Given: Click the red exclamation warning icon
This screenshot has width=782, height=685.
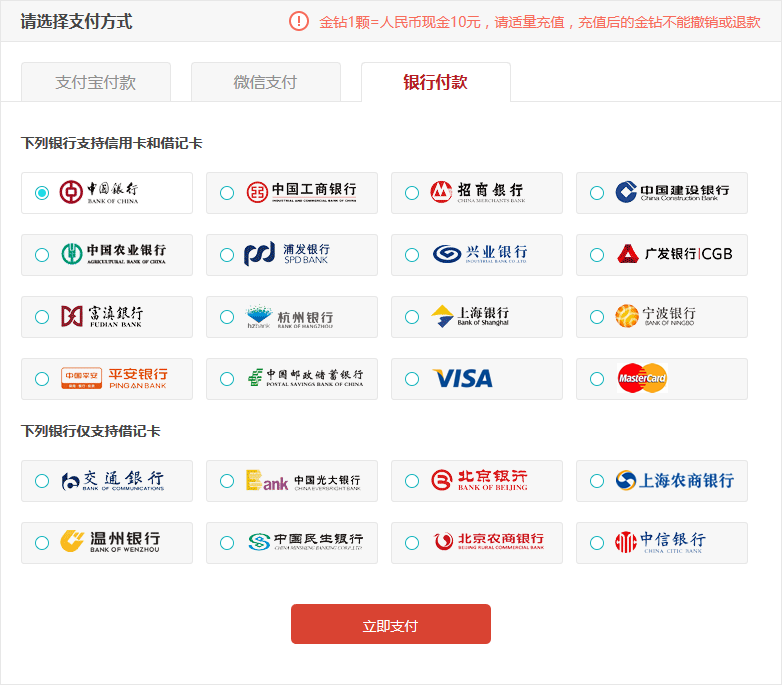Looking at the screenshot, I should (299, 21).
